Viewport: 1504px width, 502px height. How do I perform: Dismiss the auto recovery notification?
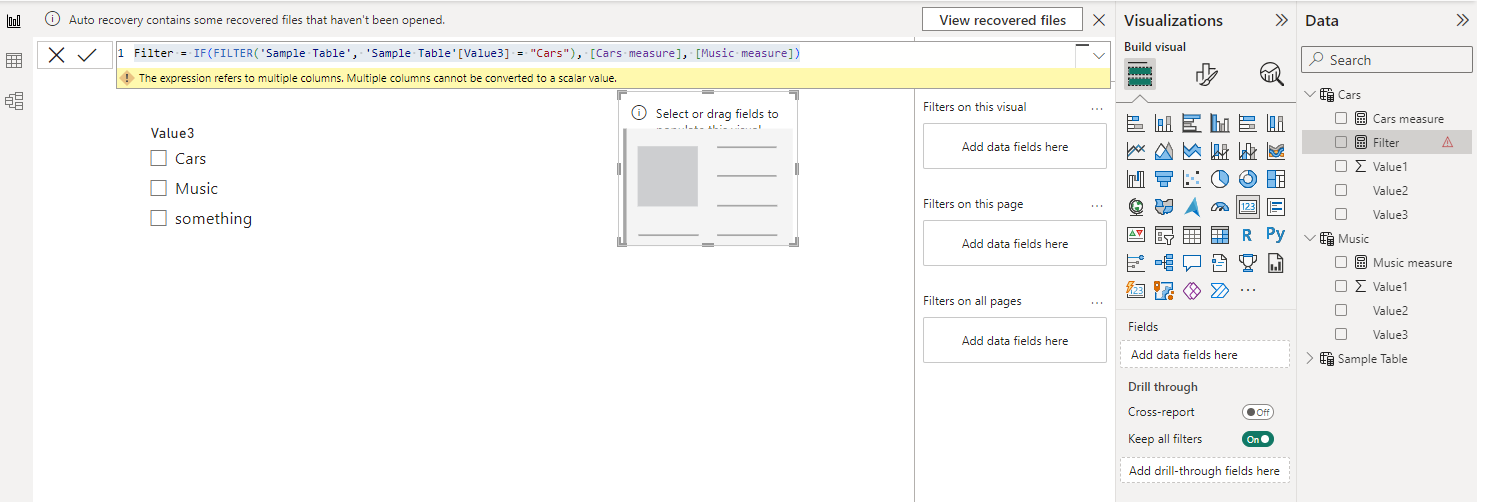click(x=1099, y=20)
